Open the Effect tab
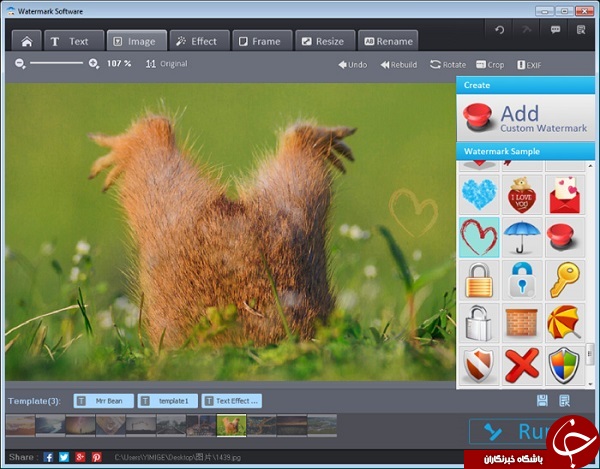The image size is (600, 469). click(199, 41)
